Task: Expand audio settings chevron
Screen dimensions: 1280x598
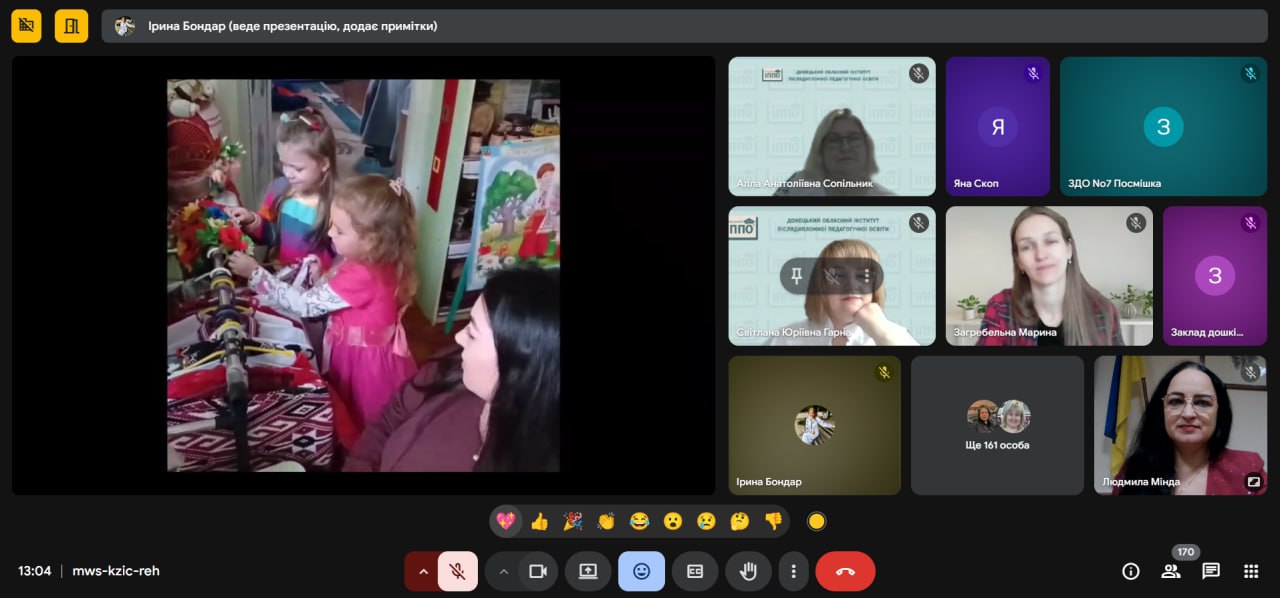Action: (x=423, y=571)
